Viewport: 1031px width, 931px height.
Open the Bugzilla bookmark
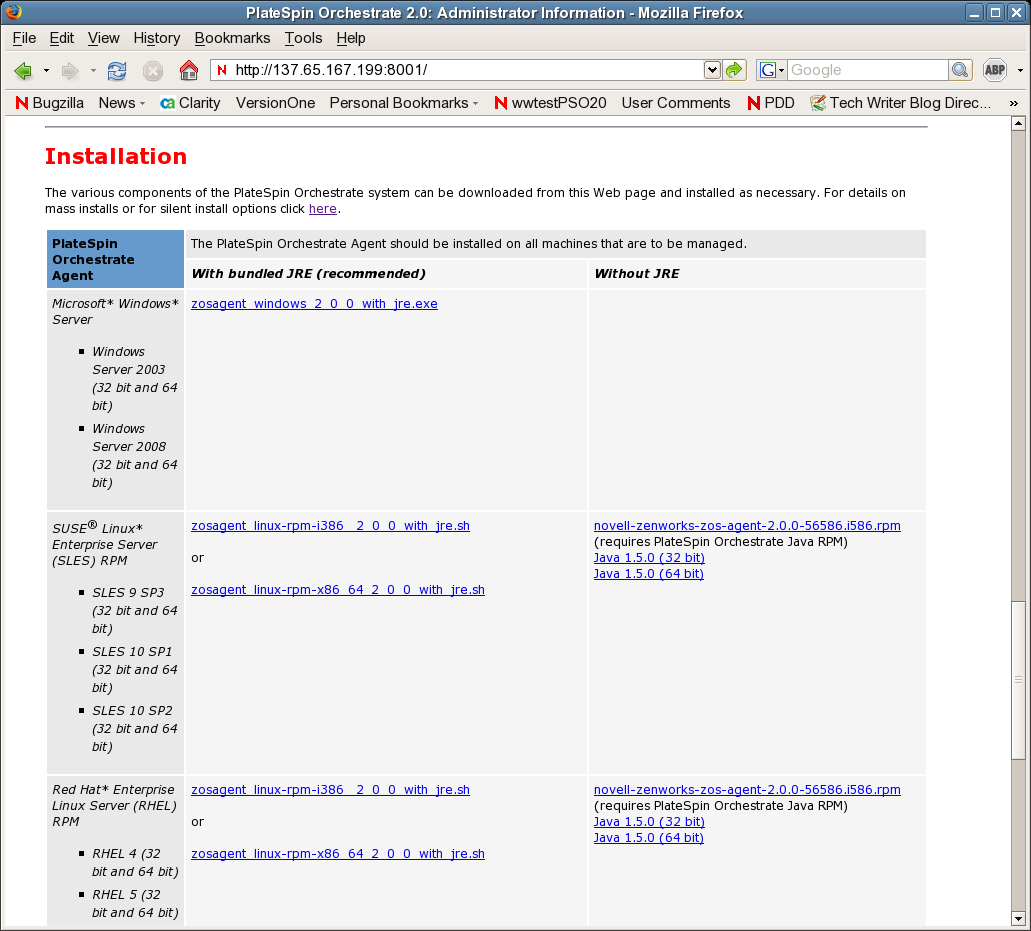pyautogui.click(x=50, y=103)
